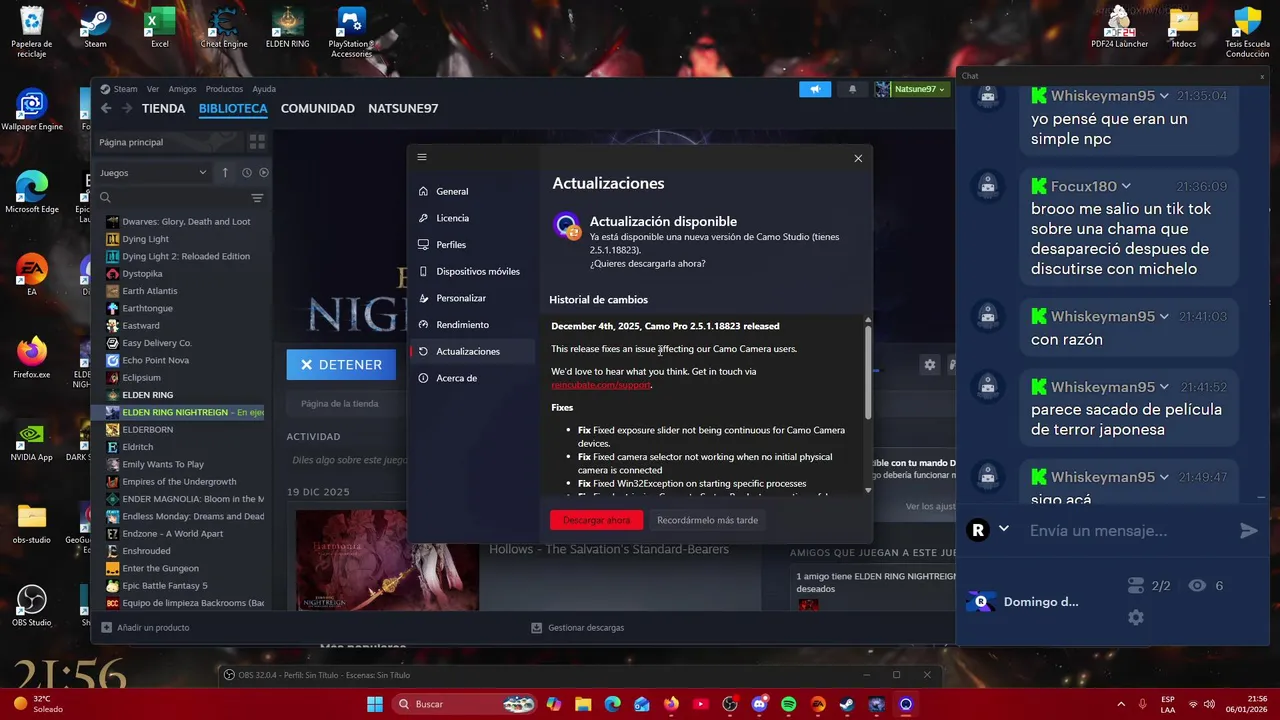Click the Descargar ahora button
The width and height of the screenshot is (1280, 720).
(x=596, y=520)
